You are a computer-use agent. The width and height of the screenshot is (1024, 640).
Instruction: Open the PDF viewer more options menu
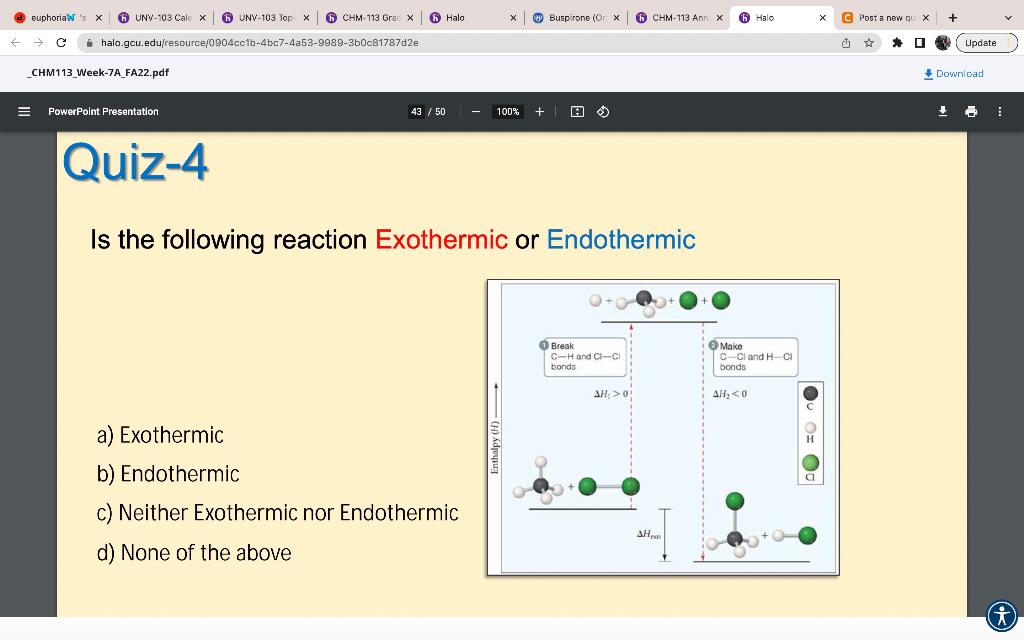997,111
